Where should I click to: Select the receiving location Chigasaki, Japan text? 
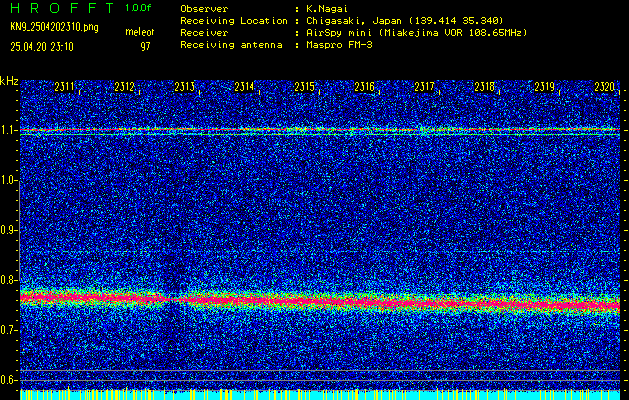[x=405, y=20]
